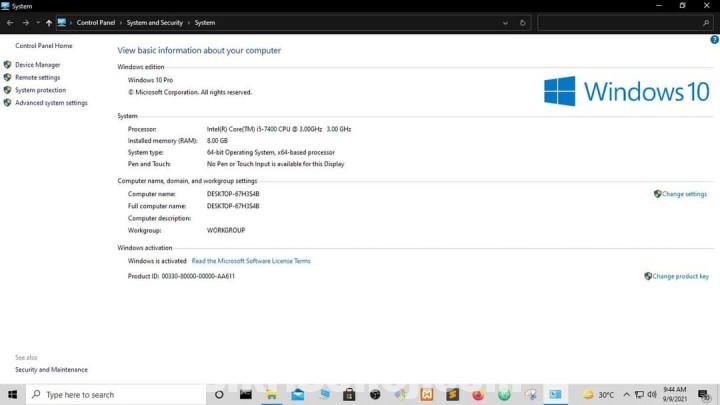Image resolution: width=720 pixels, height=405 pixels.
Task: Open Advanced system settings
Action: [x=51, y=103]
